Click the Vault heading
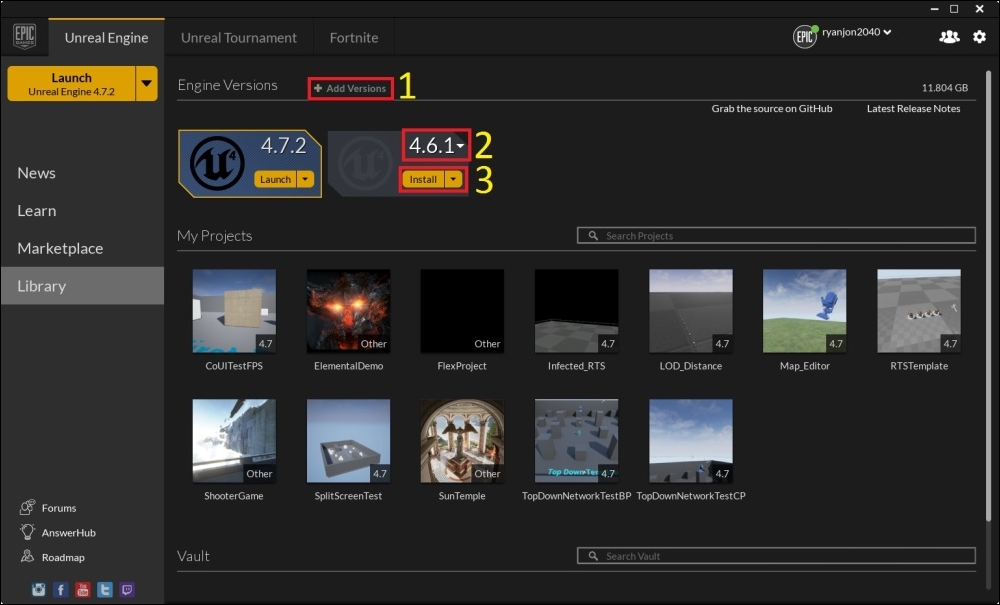The height and width of the screenshot is (605, 1000). tap(193, 556)
